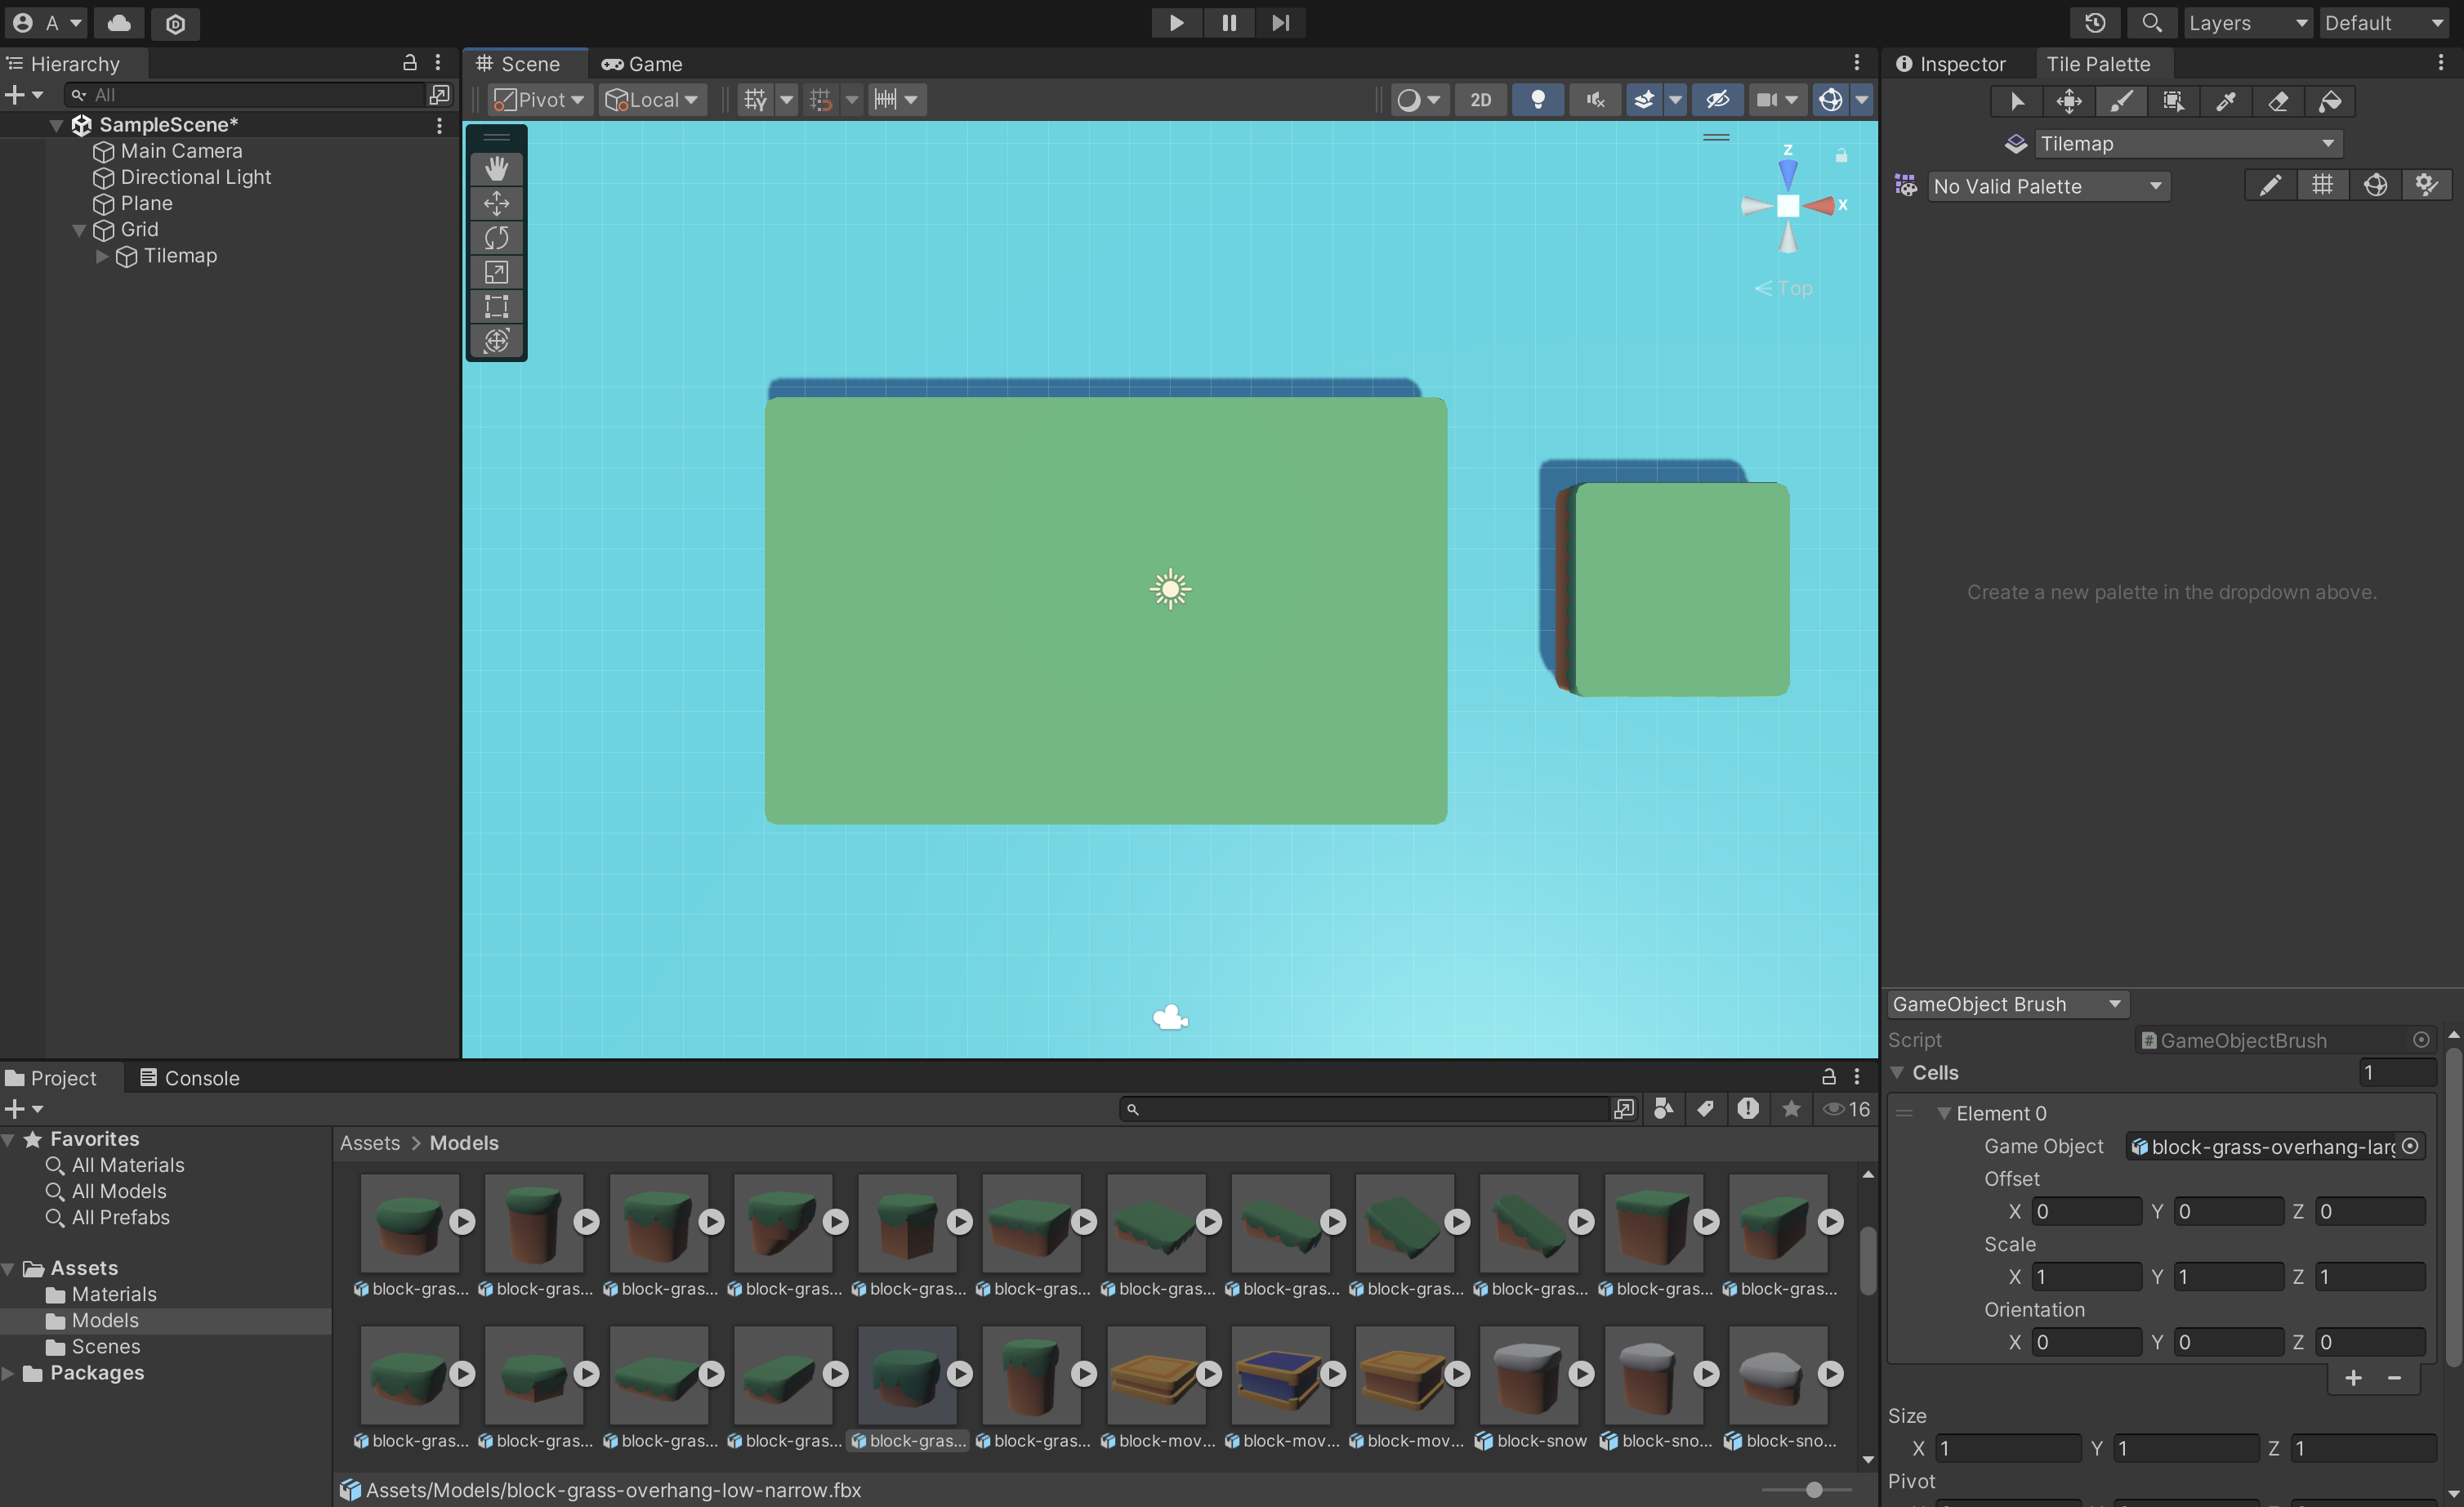2464x1507 pixels.
Task: Toggle scene visibility for hidden objects
Action: click(1717, 99)
